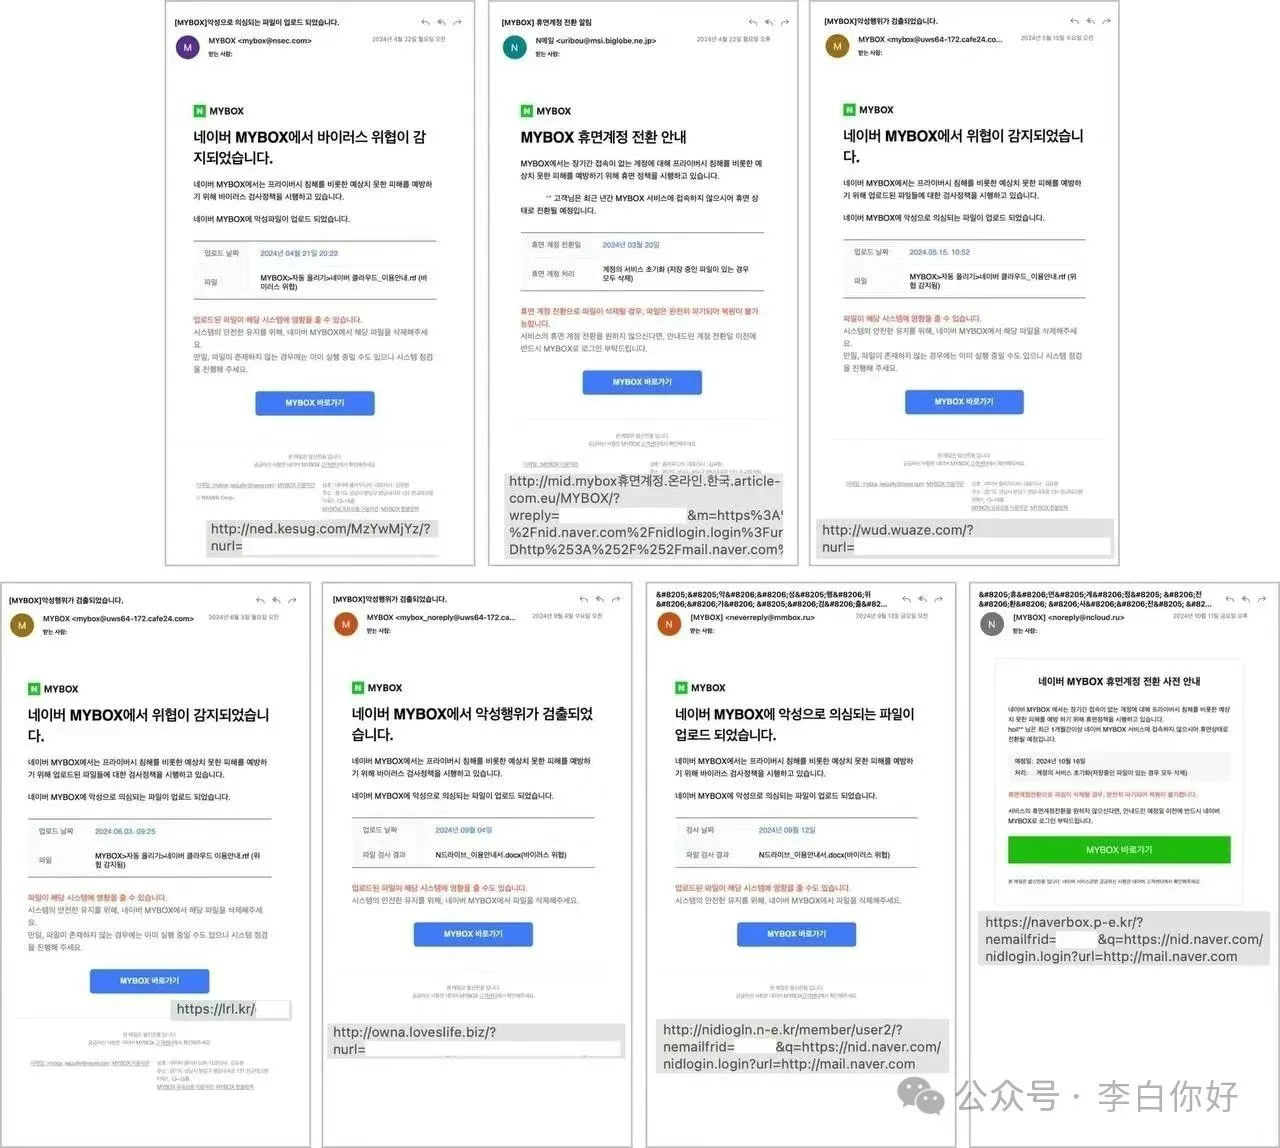Click purple M avatar of mybox@nsec.com sender
The width and height of the screenshot is (1280, 1148).
tap(187, 47)
